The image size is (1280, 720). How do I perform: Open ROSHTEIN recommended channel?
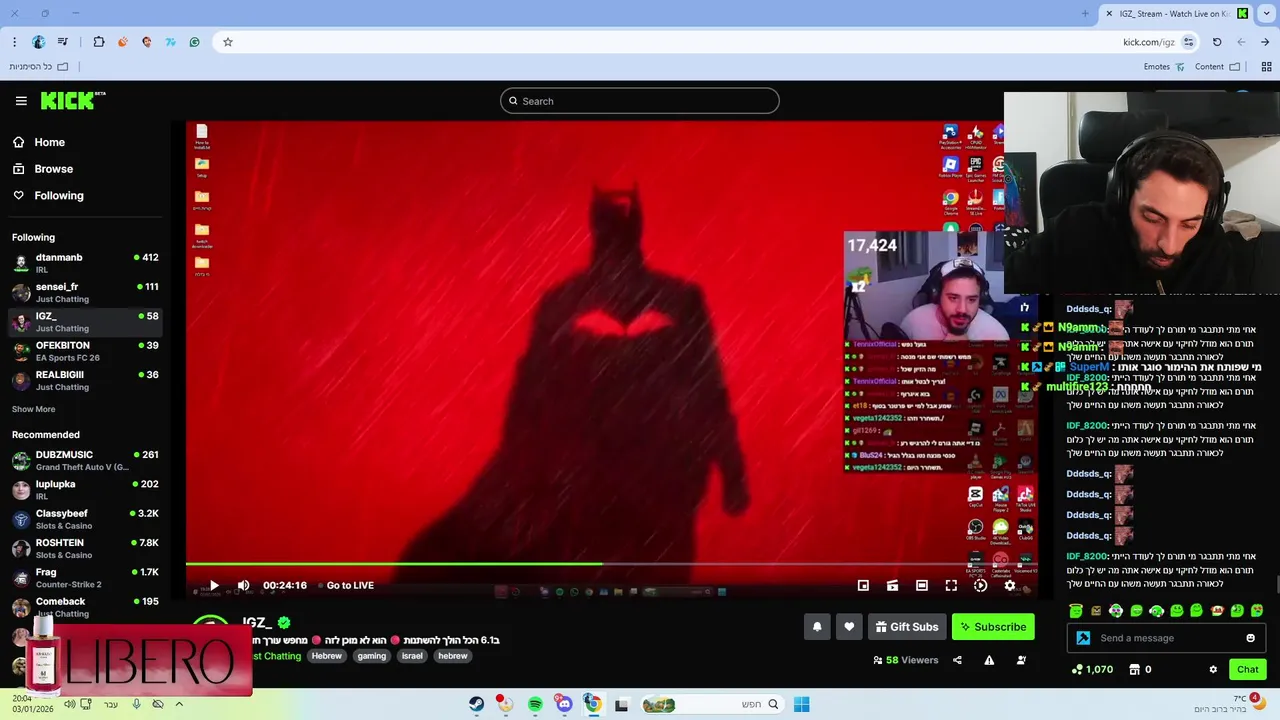(85, 548)
